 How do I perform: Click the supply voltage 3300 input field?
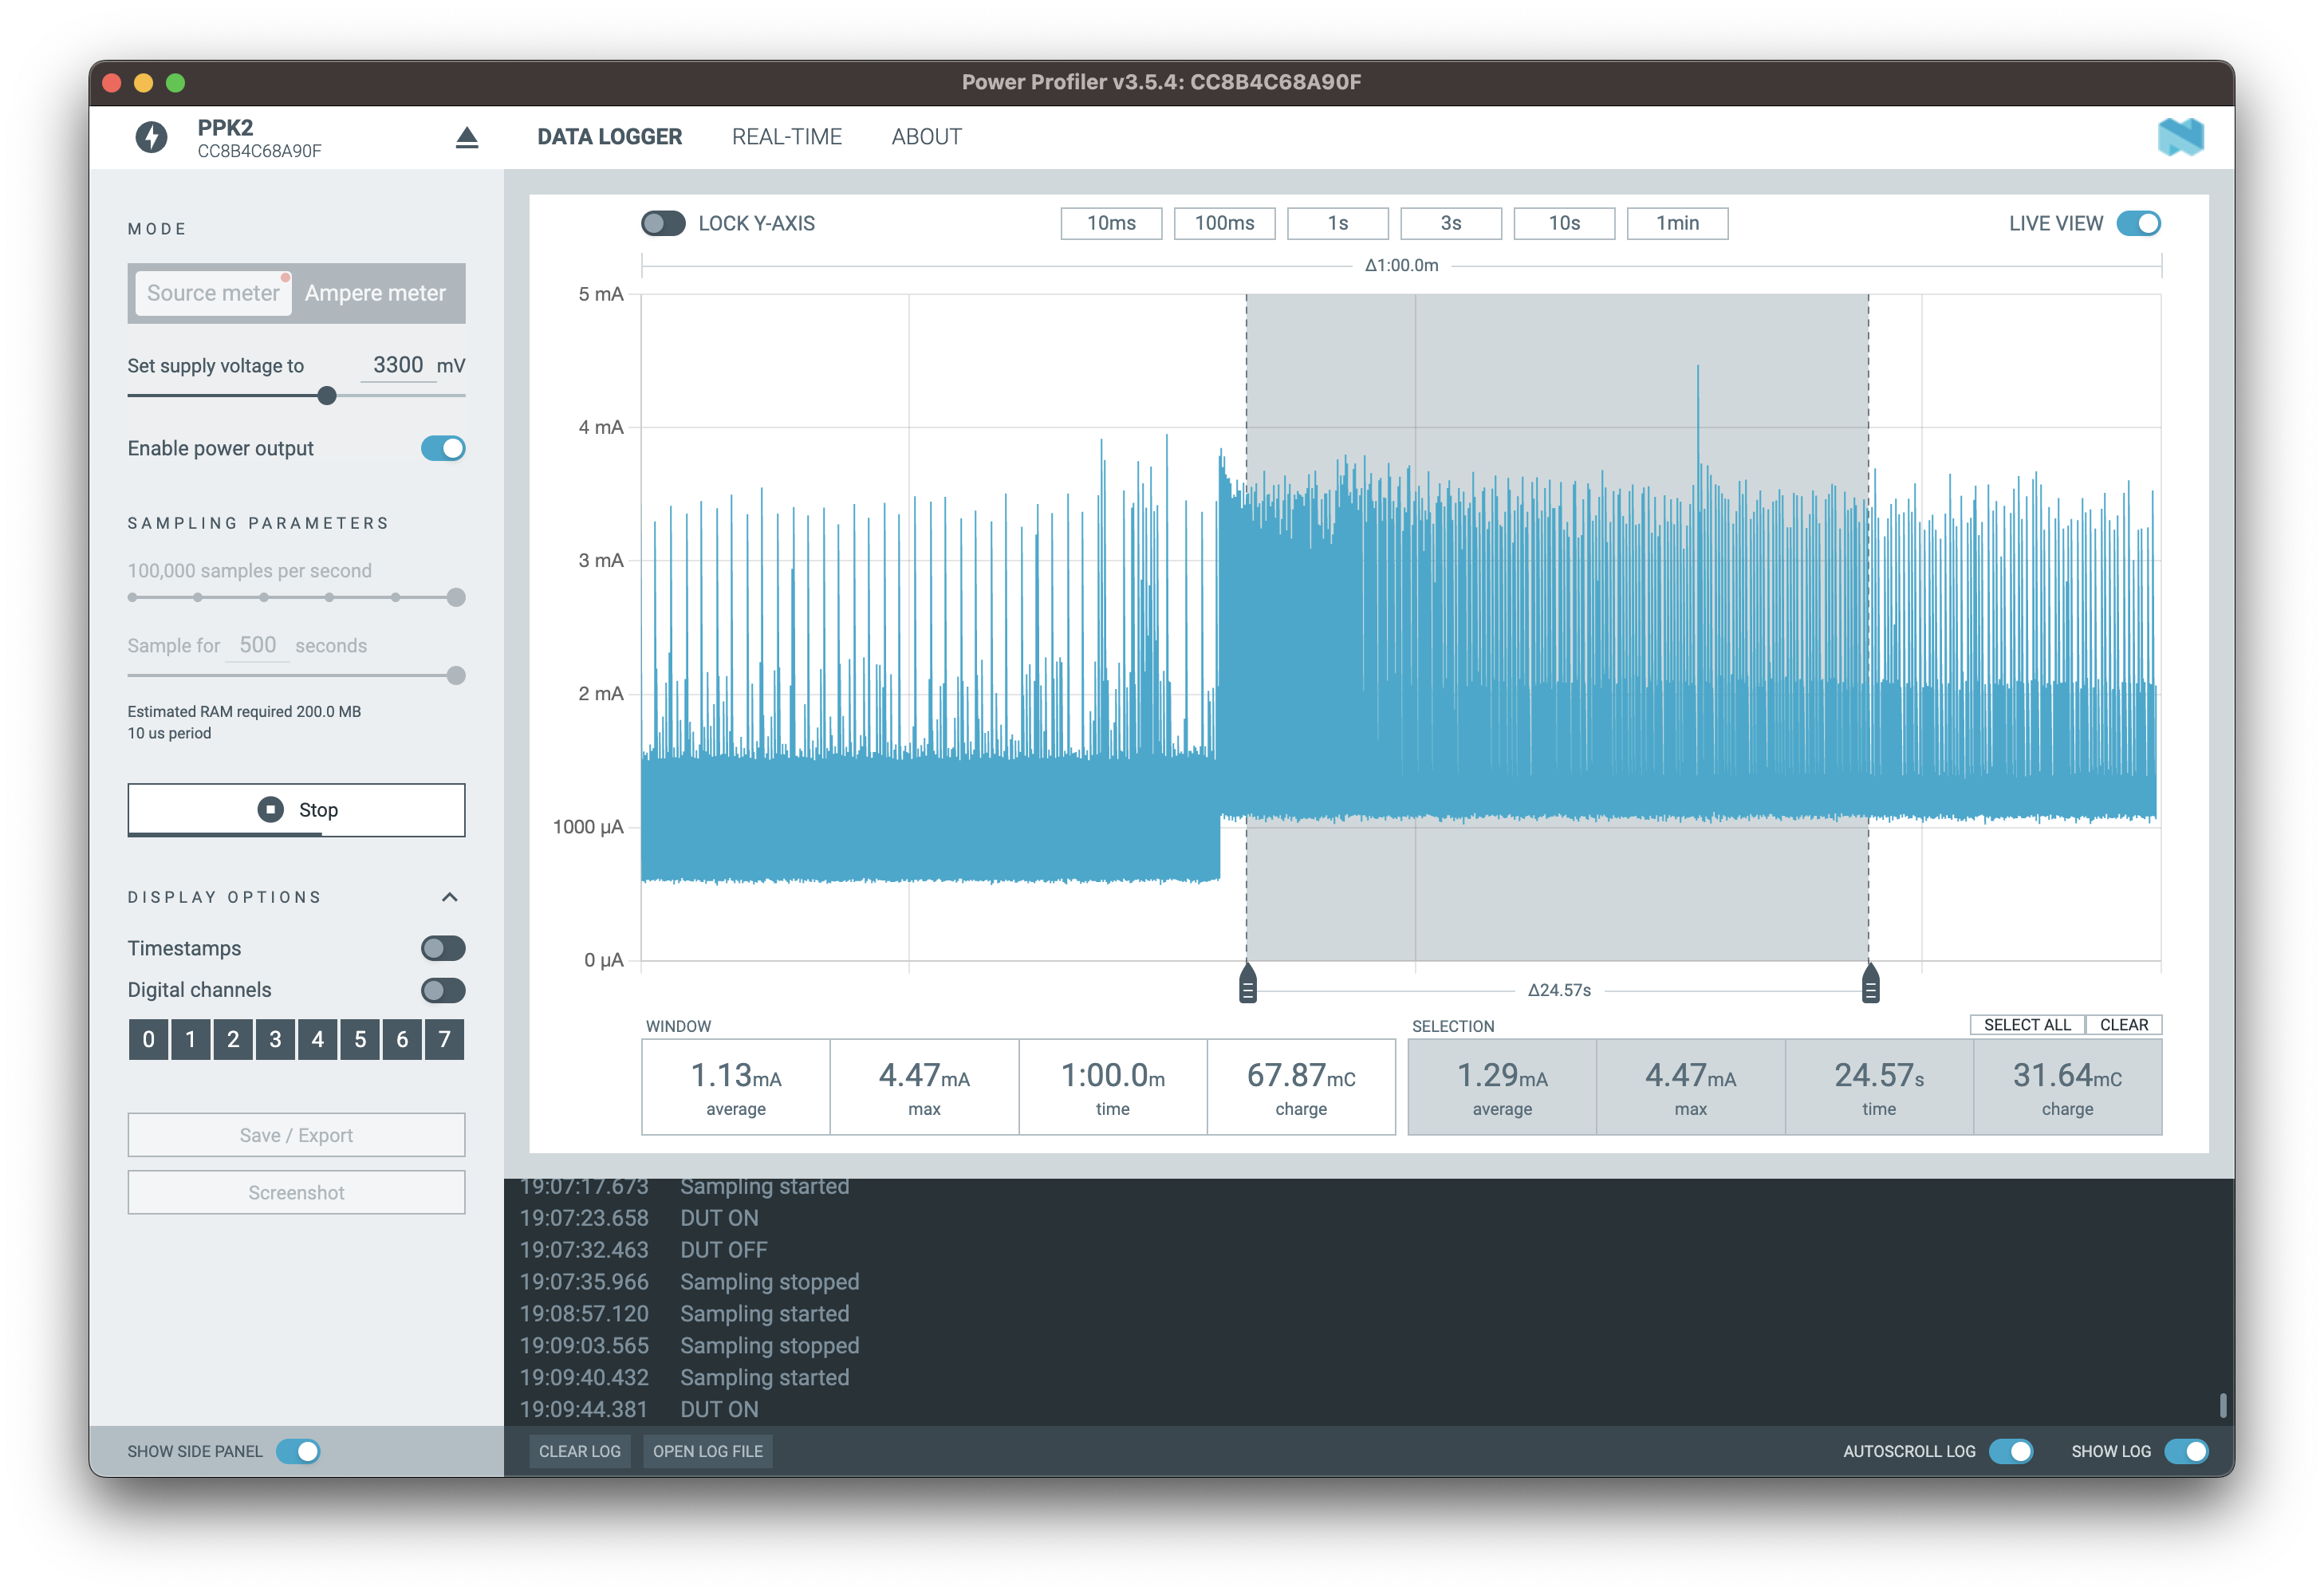[397, 365]
